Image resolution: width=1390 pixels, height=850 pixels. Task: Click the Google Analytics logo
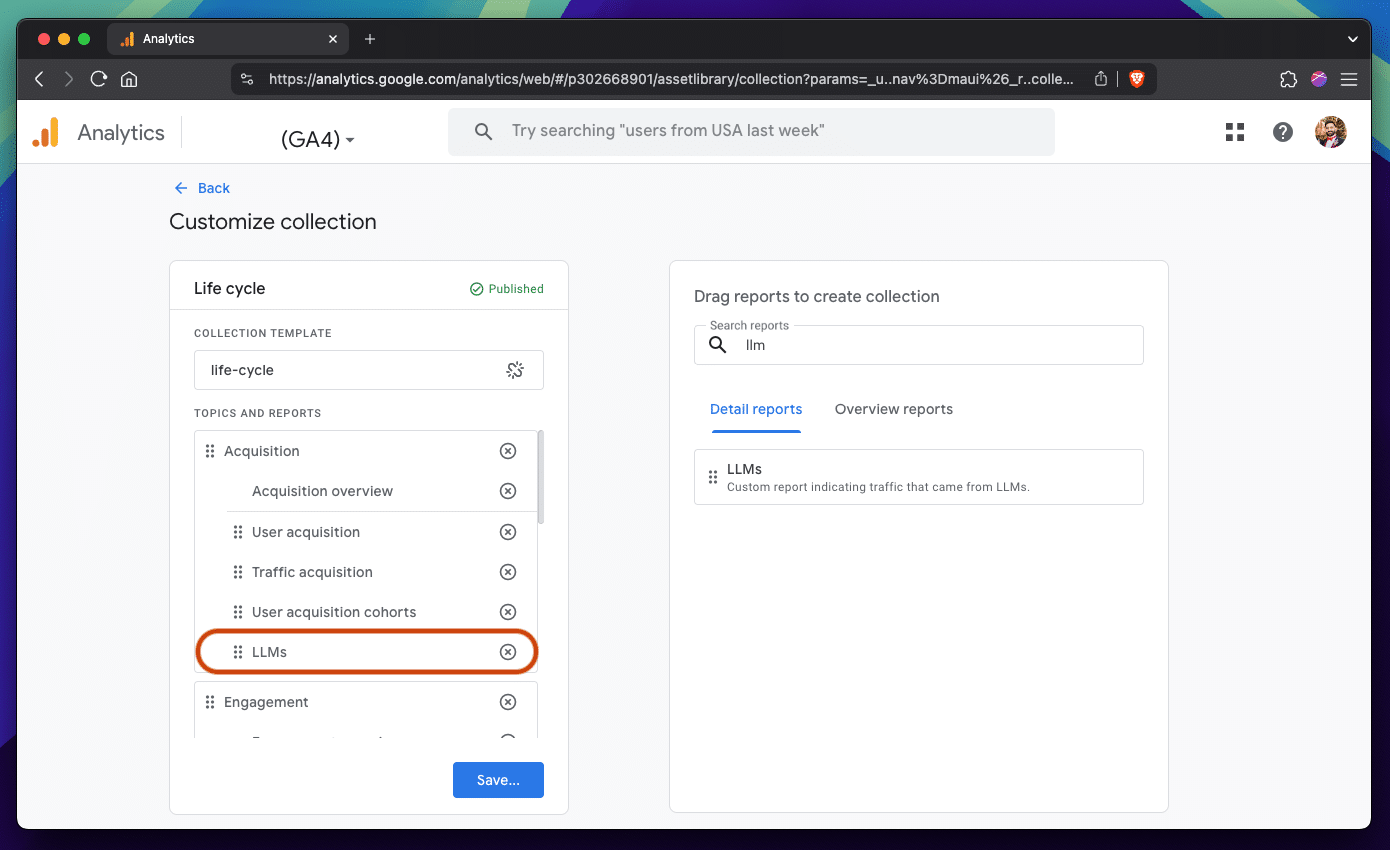click(46, 133)
